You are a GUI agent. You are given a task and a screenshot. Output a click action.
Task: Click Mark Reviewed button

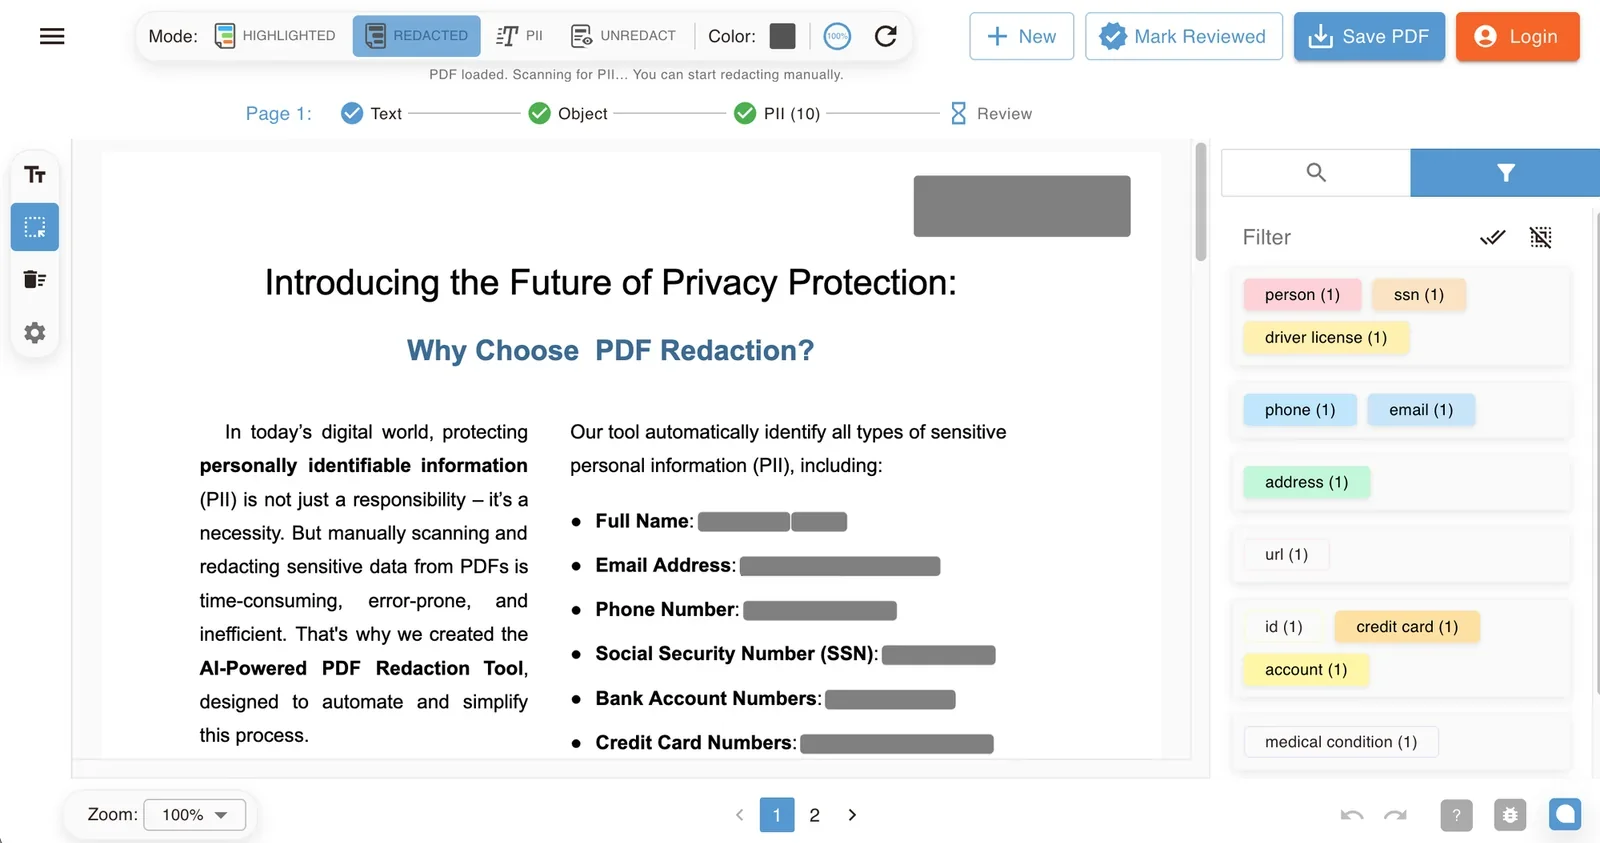1184,36
